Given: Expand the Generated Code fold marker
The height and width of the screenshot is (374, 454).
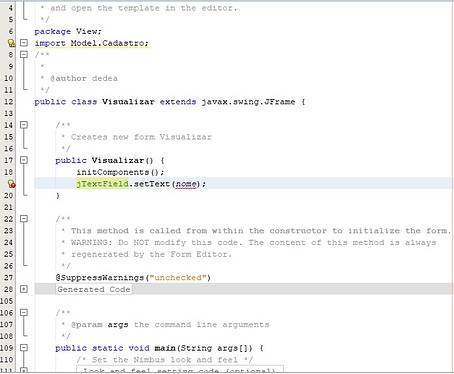Looking at the screenshot, I should click(x=24, y=289).
